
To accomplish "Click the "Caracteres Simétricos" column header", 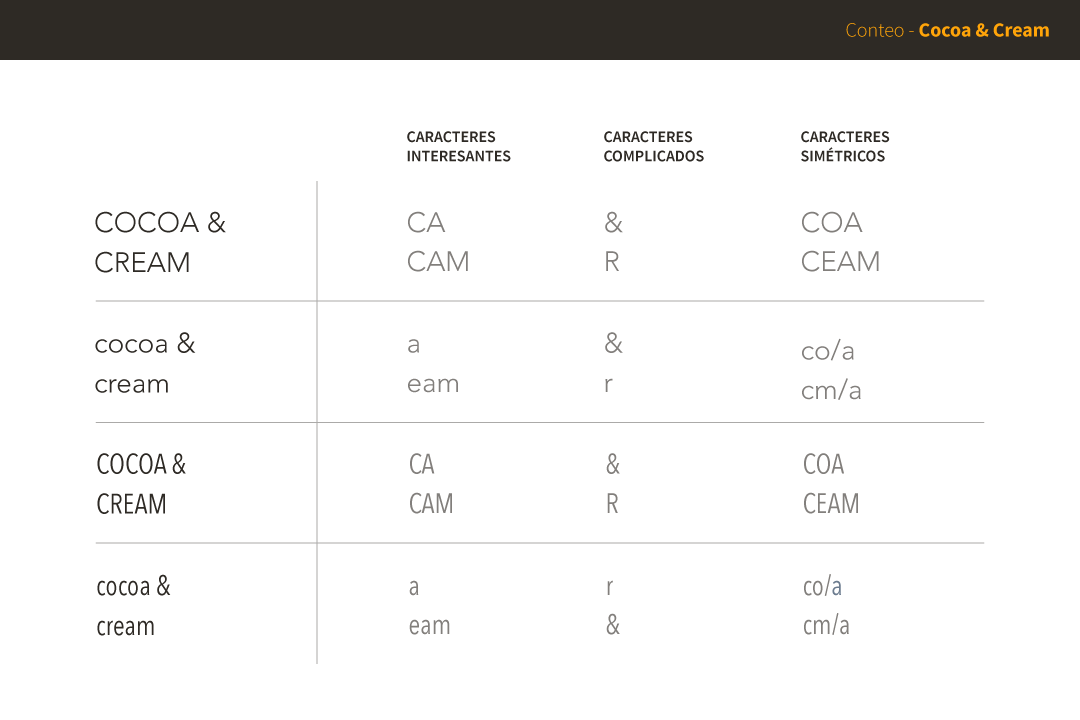I will 844,146.
